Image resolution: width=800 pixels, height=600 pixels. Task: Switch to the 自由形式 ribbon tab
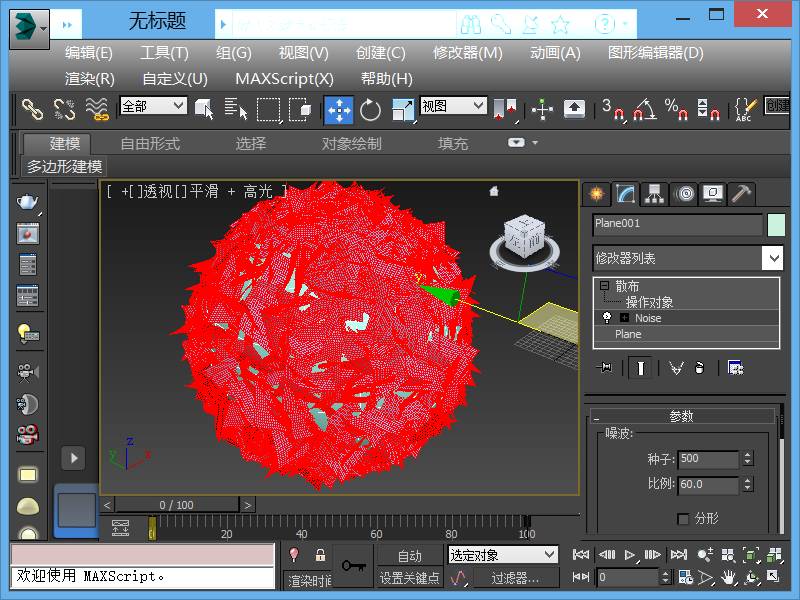150,143
